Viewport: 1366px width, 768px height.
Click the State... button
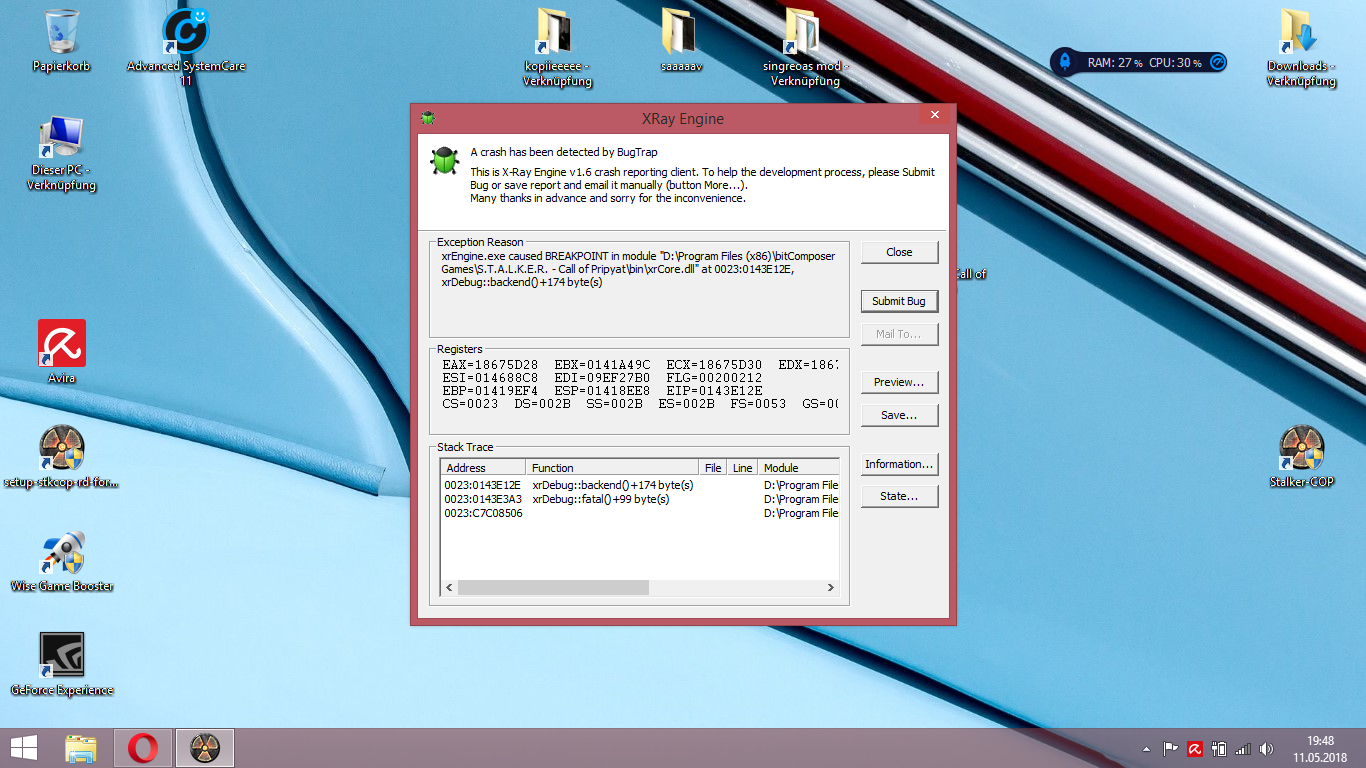click(x=899, y=496)
